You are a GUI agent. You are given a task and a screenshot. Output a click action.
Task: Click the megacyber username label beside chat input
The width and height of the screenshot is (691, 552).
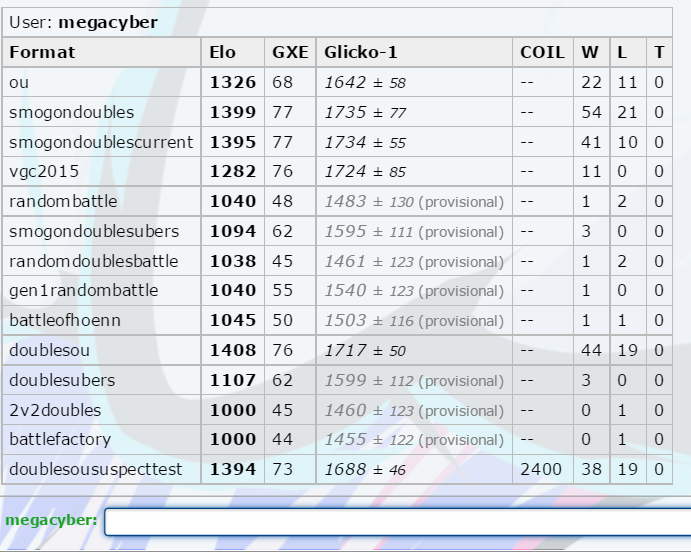click(50, 521)
